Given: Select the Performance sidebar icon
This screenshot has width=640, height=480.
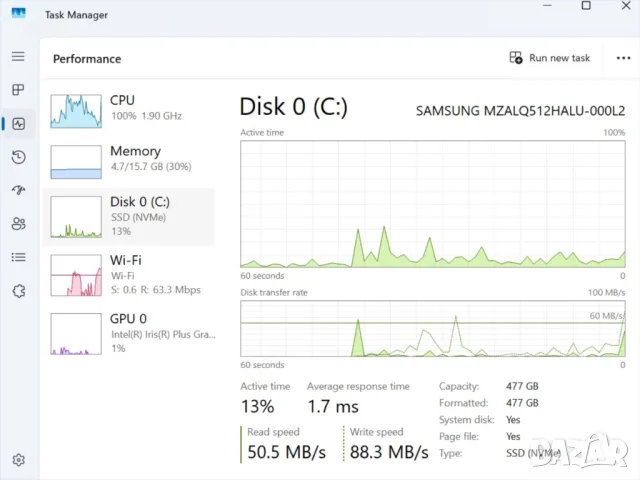Looking at the screenshot, I should pos(18,124).
